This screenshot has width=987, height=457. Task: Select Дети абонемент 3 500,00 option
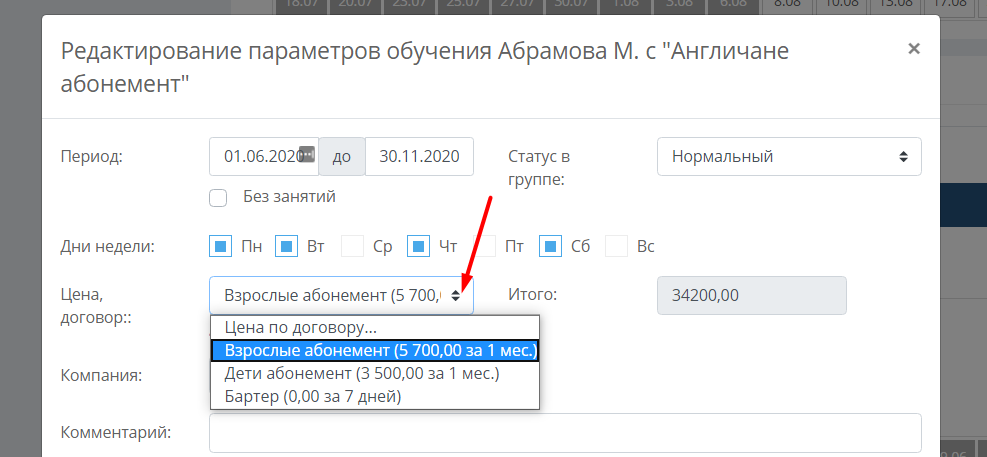pyautogui.click(x=375, y=373)
